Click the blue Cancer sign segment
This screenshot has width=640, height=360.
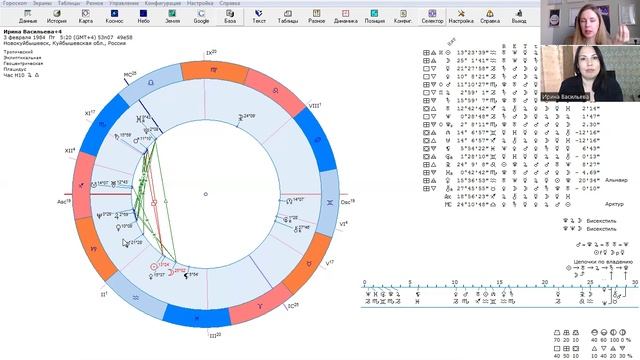318,140
